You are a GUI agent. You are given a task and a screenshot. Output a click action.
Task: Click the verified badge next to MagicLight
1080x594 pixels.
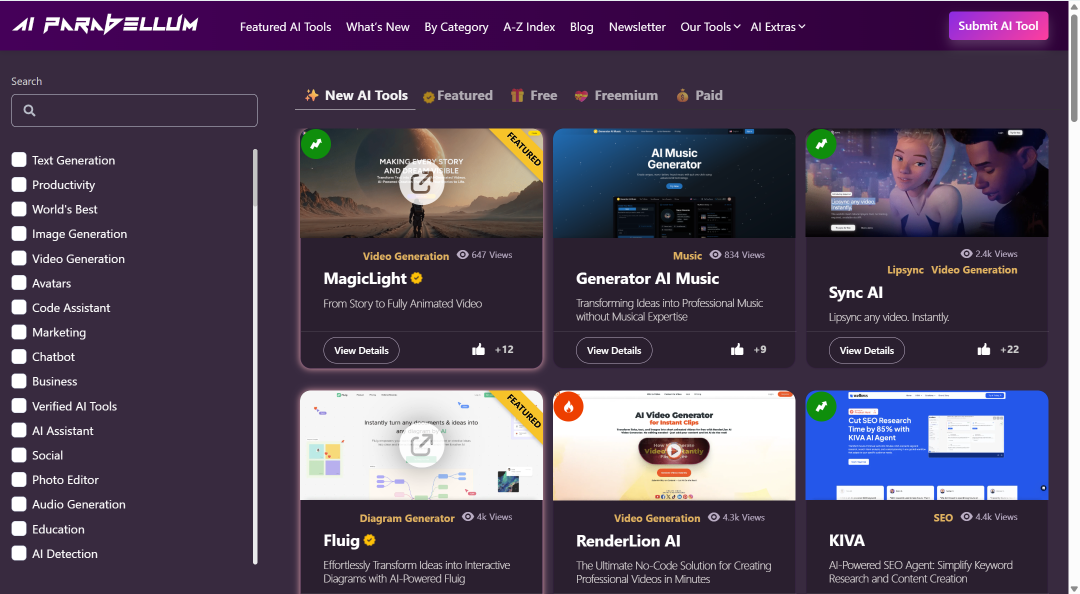pos(417,278)
